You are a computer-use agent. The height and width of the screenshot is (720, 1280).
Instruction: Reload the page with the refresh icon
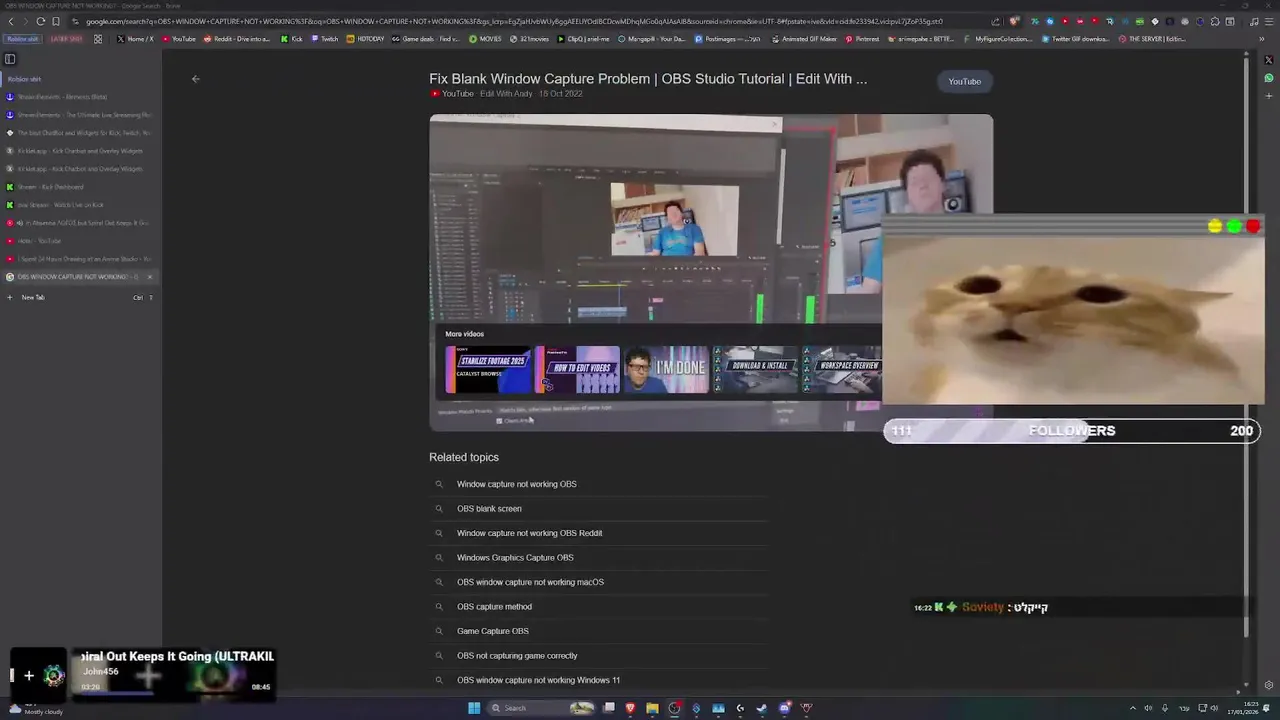click(x=40, y=21)
